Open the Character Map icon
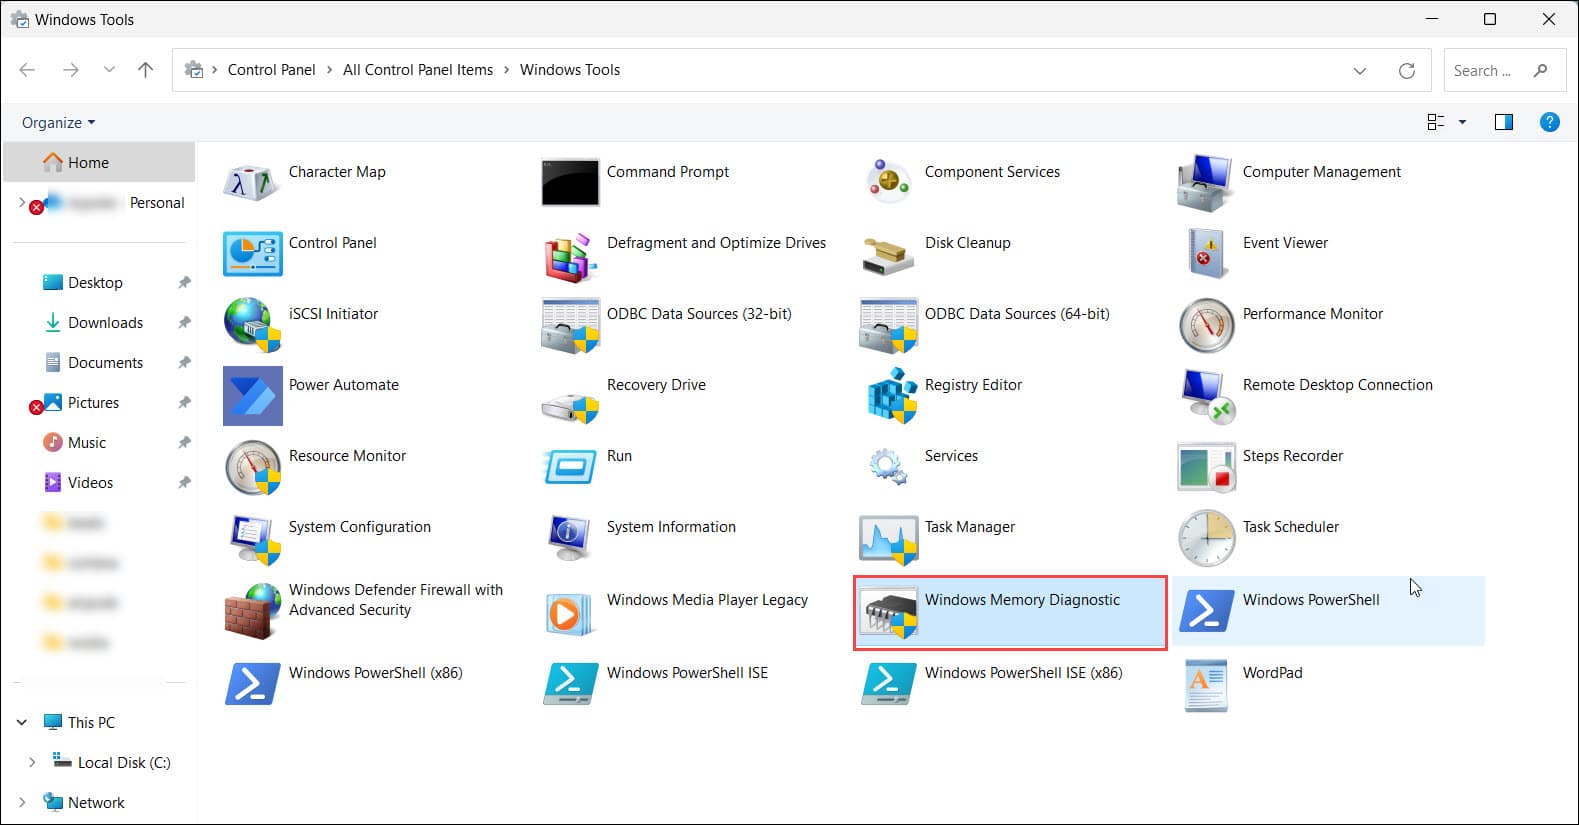Image resolution: width=1579 pixels, height=825 pixels. coord(252,183)
